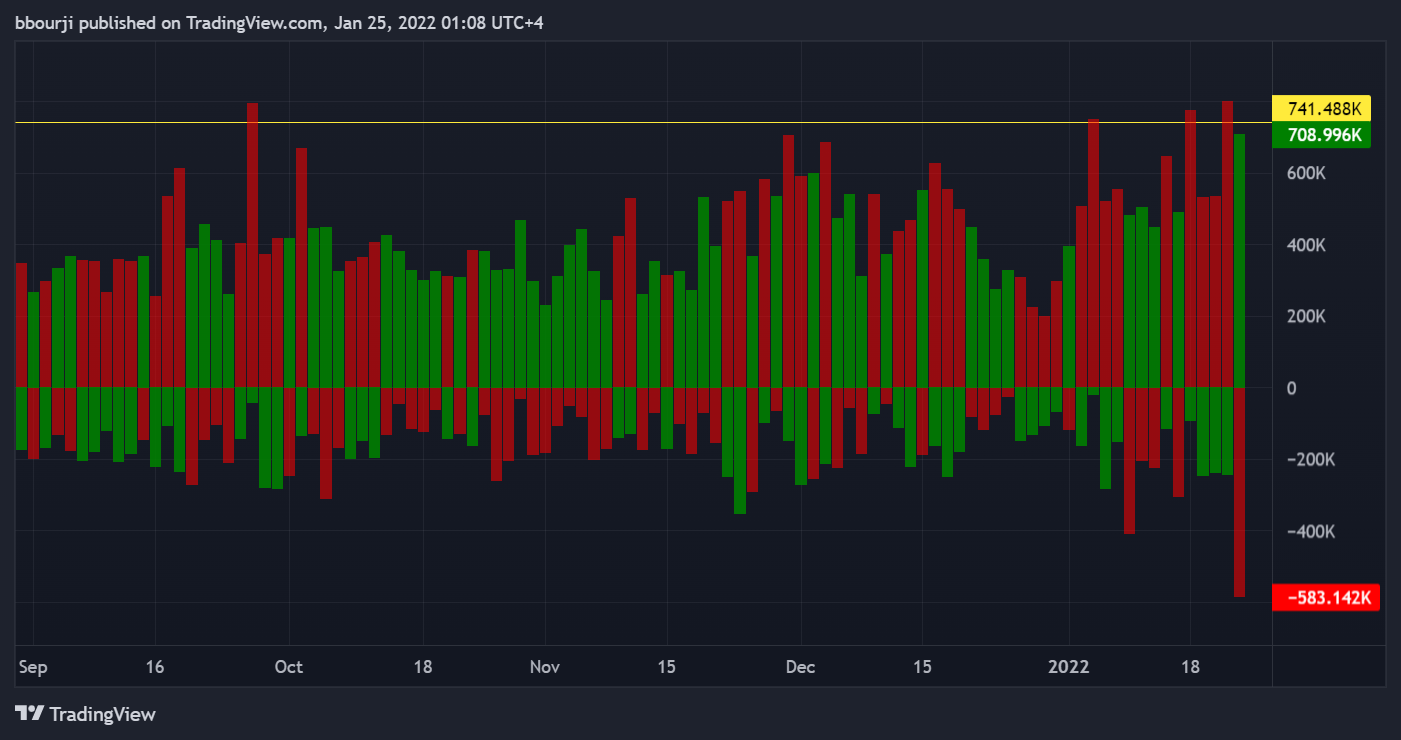Viewport: 1401px width, 740px height.
Task: Click the last red bar reaching −583K
Action: tap(1239, 492)
